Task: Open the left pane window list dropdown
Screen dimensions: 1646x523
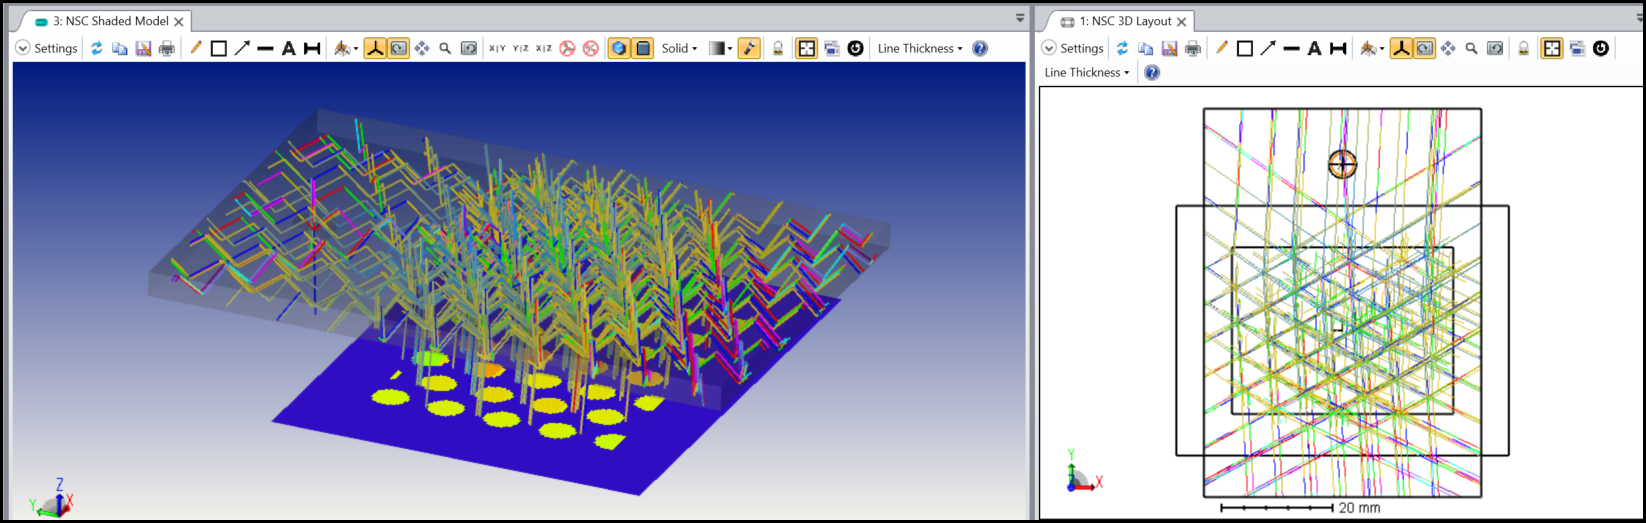Action: [x=1020, y=18]
